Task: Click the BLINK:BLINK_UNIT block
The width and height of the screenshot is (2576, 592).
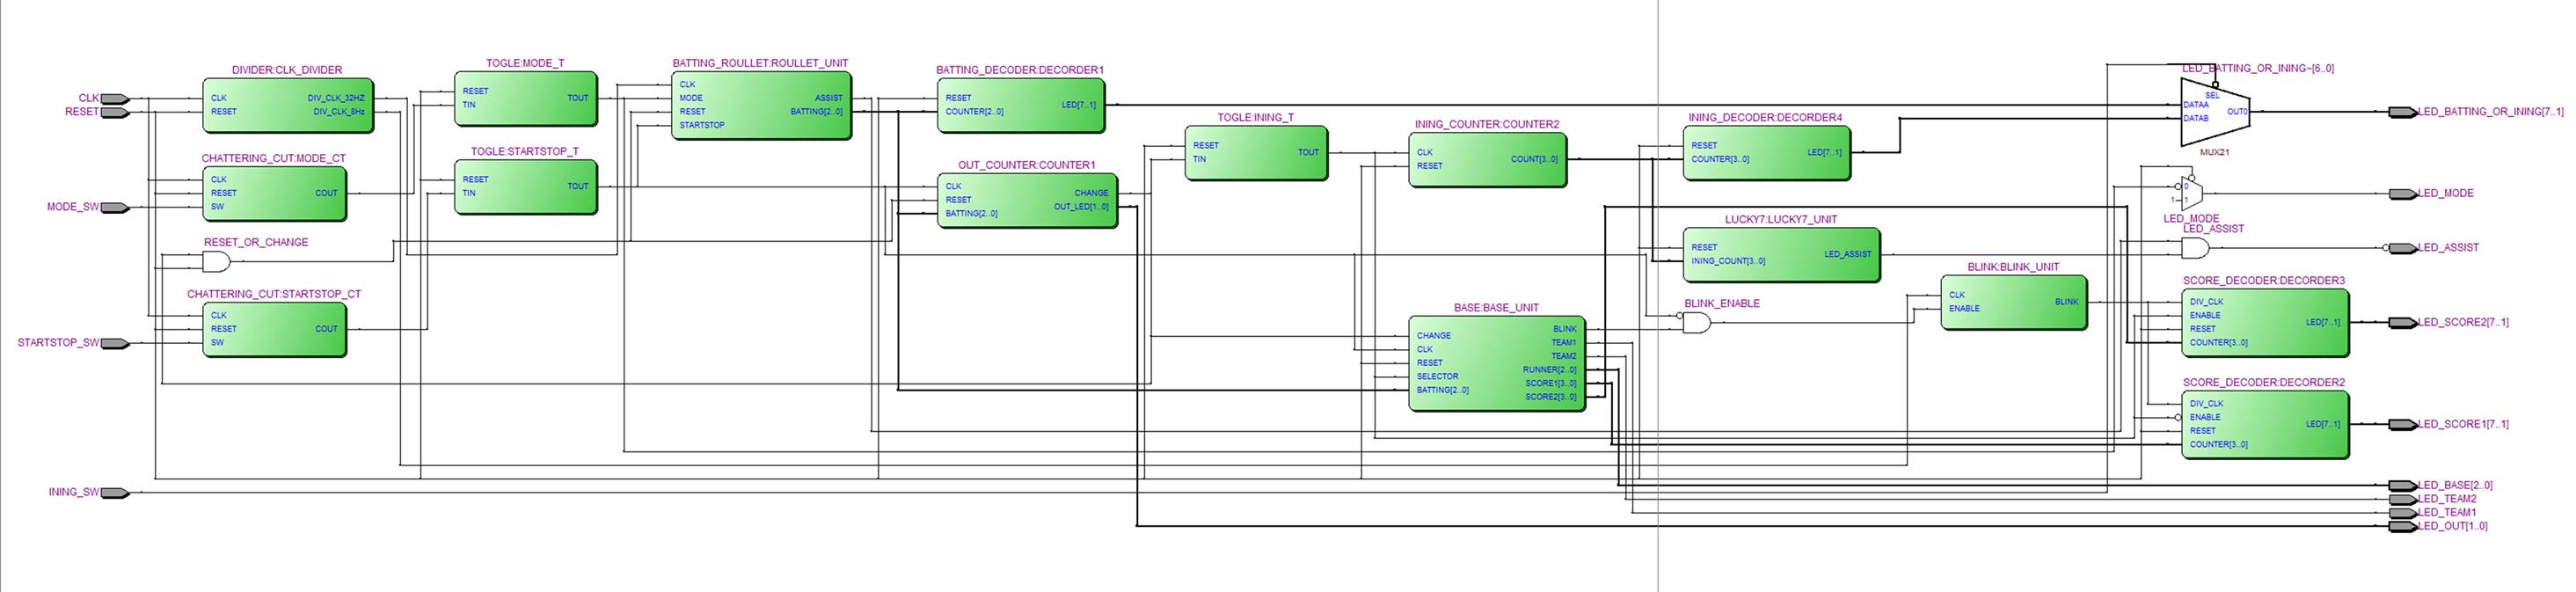Action: [2013, 302]
